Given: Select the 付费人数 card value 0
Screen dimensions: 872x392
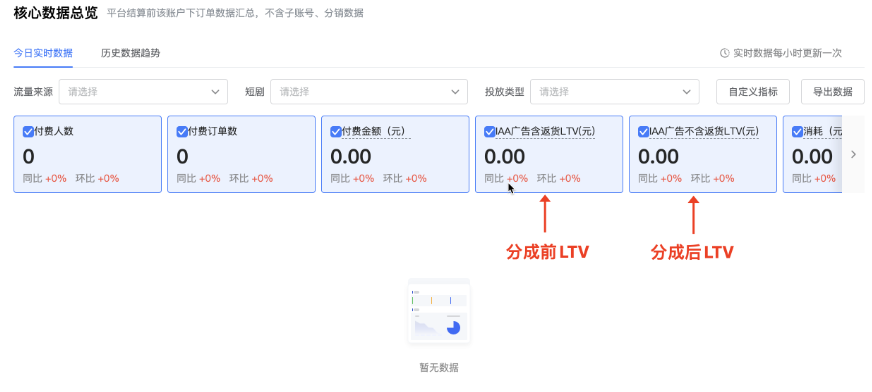Looking at the screenshot, I should click(x=28, y=157).
